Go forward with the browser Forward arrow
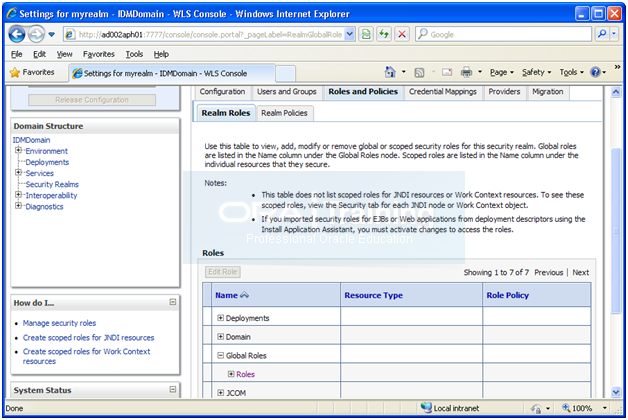 click(x=36, y=34)
